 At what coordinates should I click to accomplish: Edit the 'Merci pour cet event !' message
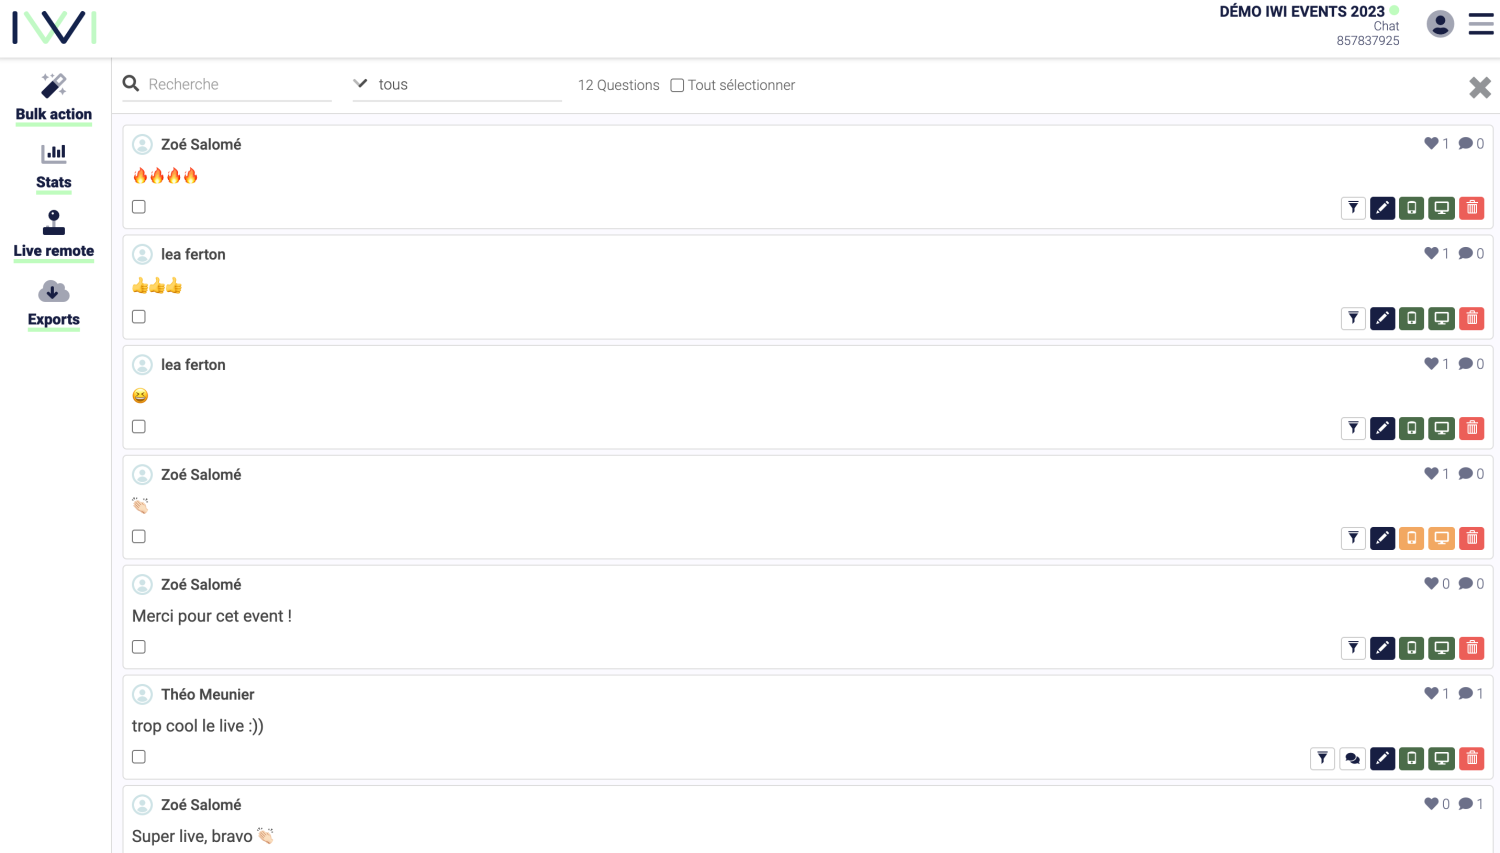pos(1383,648)
